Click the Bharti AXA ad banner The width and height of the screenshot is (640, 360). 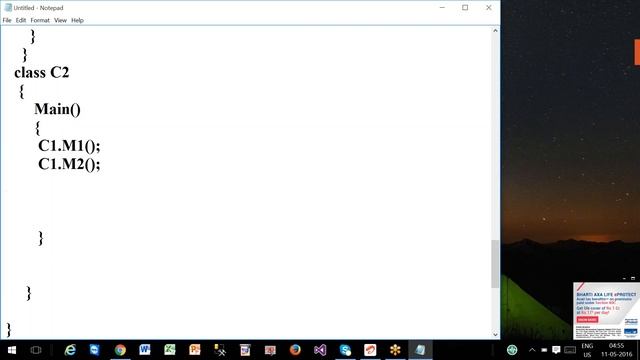[x=606, y=310]
